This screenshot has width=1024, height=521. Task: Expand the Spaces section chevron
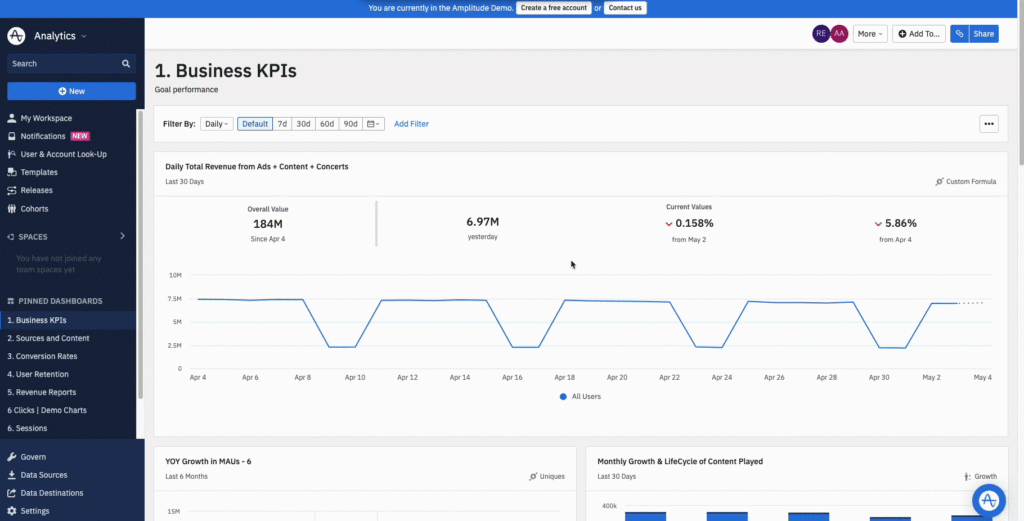point(123,237)
